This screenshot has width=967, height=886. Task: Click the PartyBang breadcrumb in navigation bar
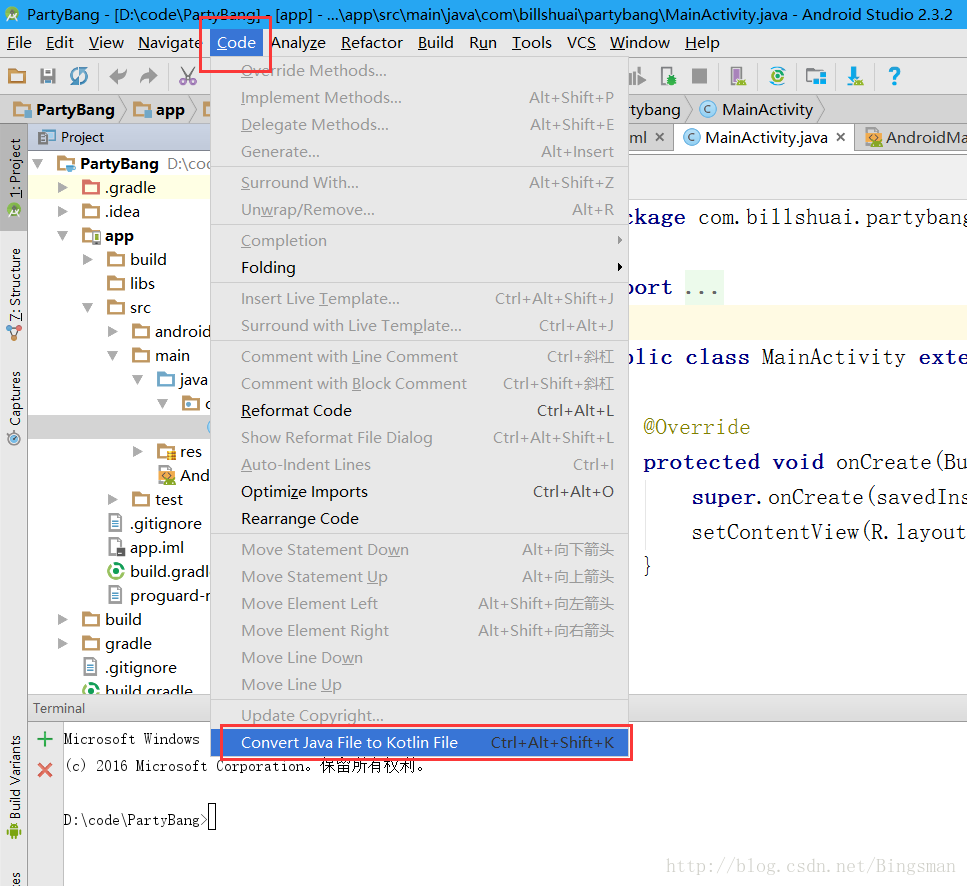pyautogui.click(x=65, y=110)
